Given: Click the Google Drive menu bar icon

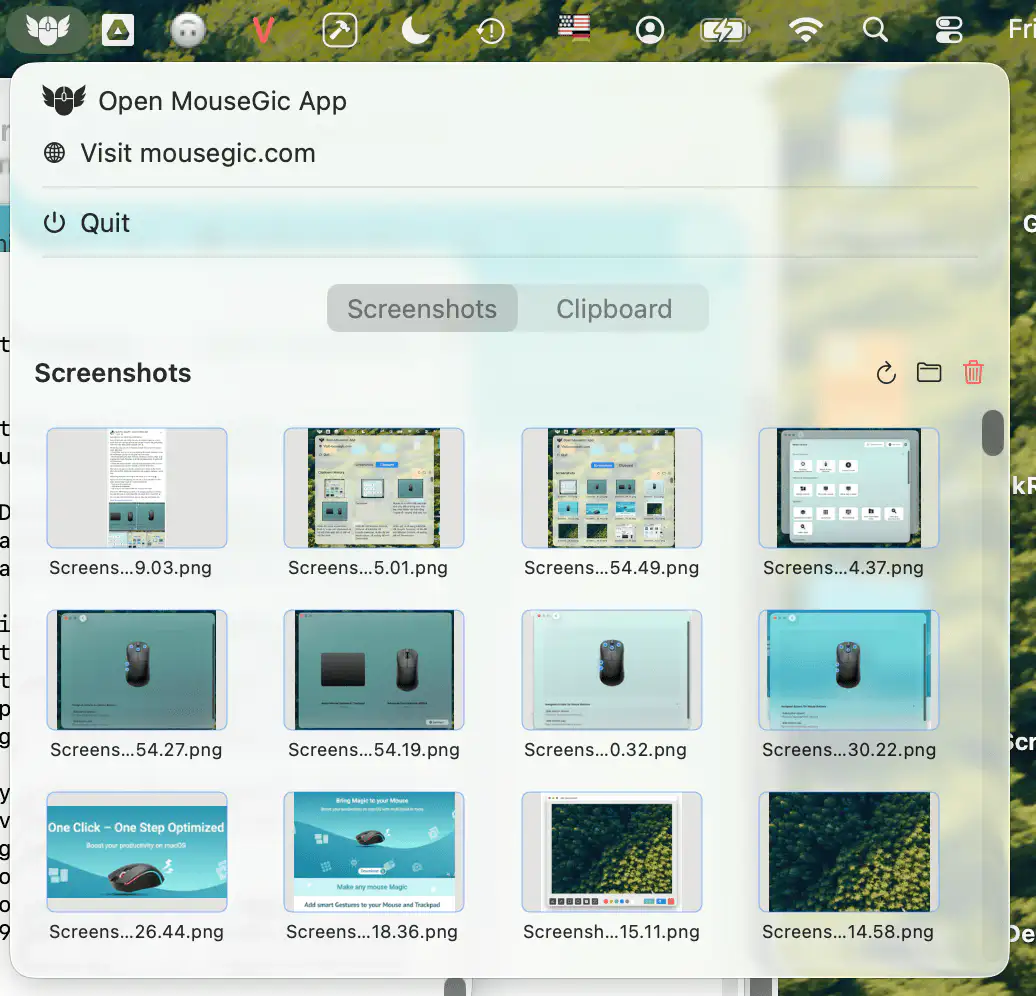Looking at the screenshot, I should 118,30.
